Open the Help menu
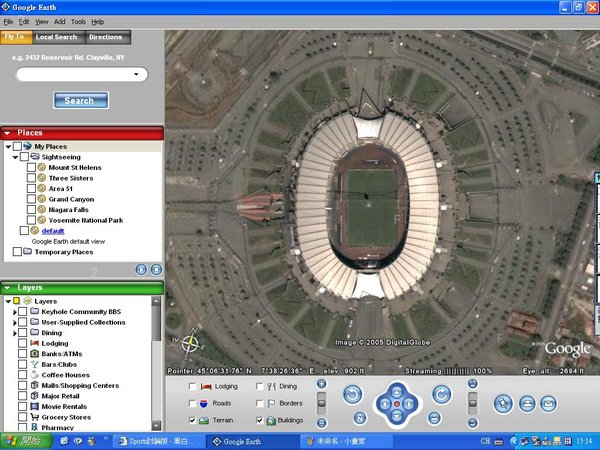This screenshot has height=450, width=600. [98, 22]
